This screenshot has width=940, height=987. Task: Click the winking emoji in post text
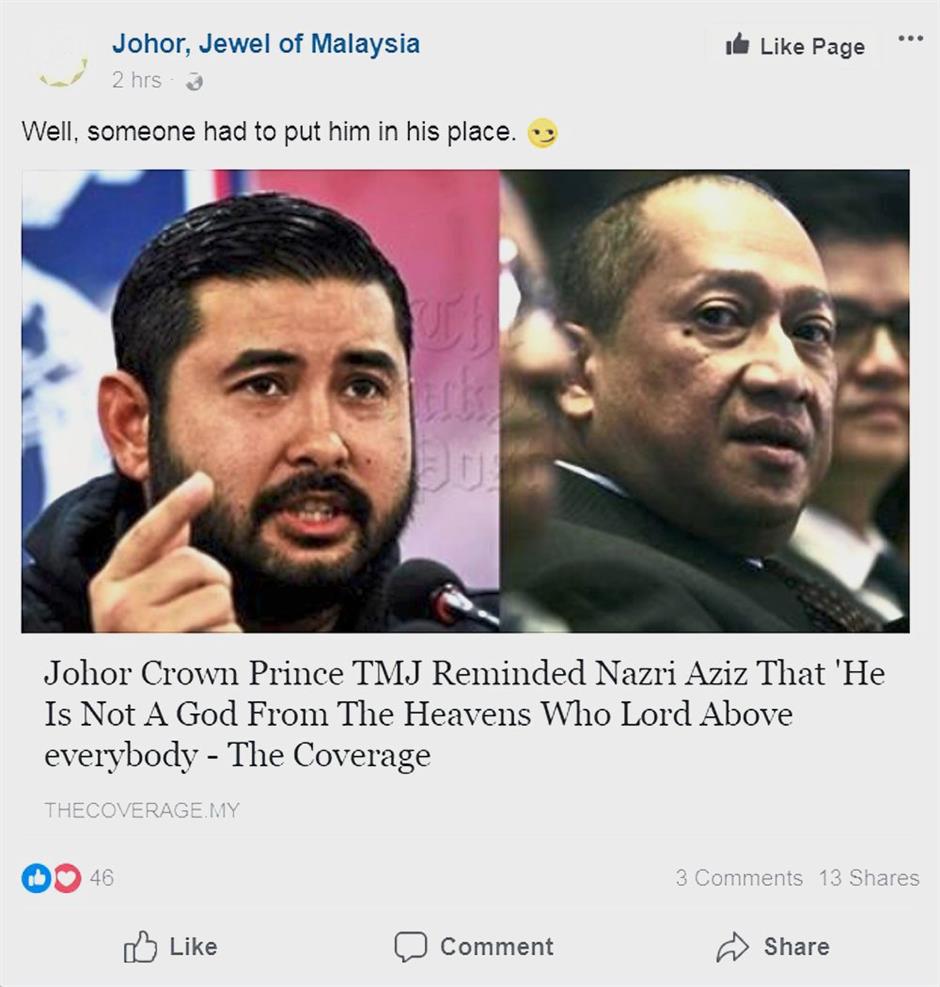pos(542,133)
